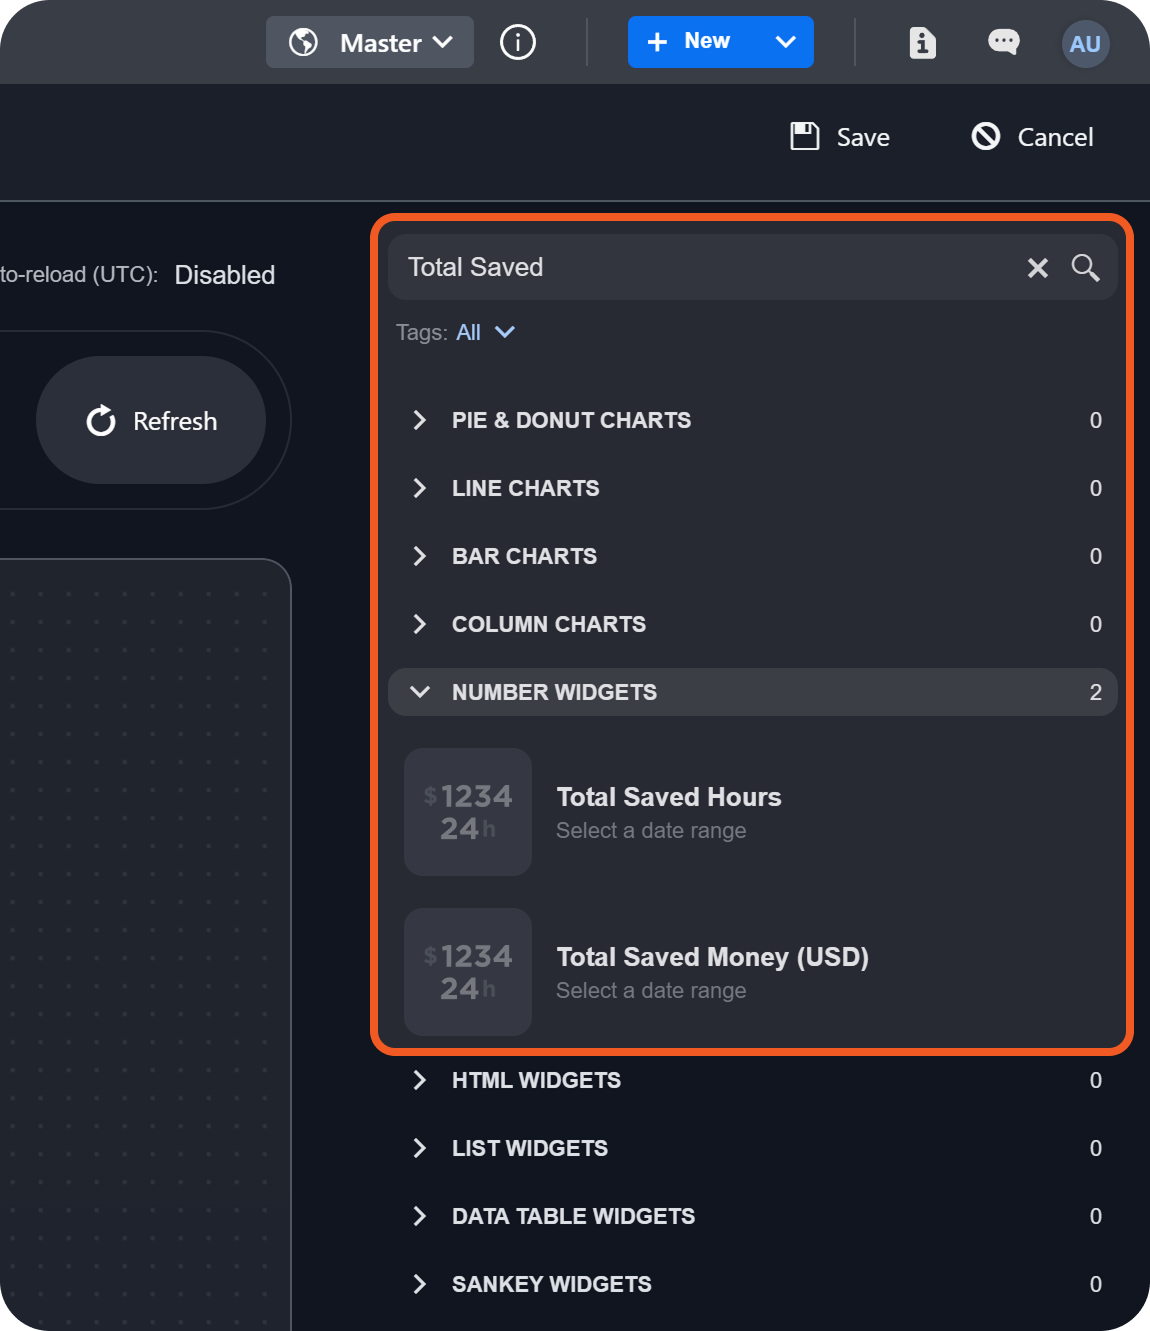1150x1331 pixels.
Task: Click the Total Saved search field
Action: 700,268
